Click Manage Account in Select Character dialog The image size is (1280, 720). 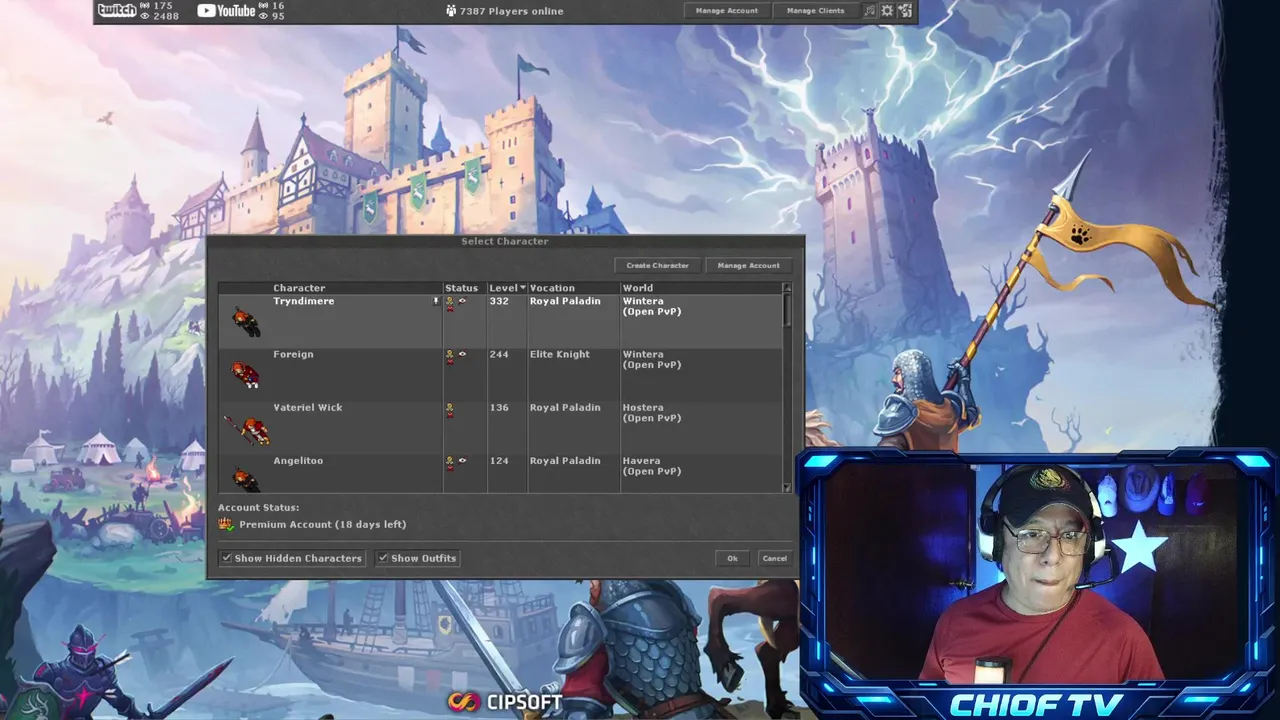[748, 265]
